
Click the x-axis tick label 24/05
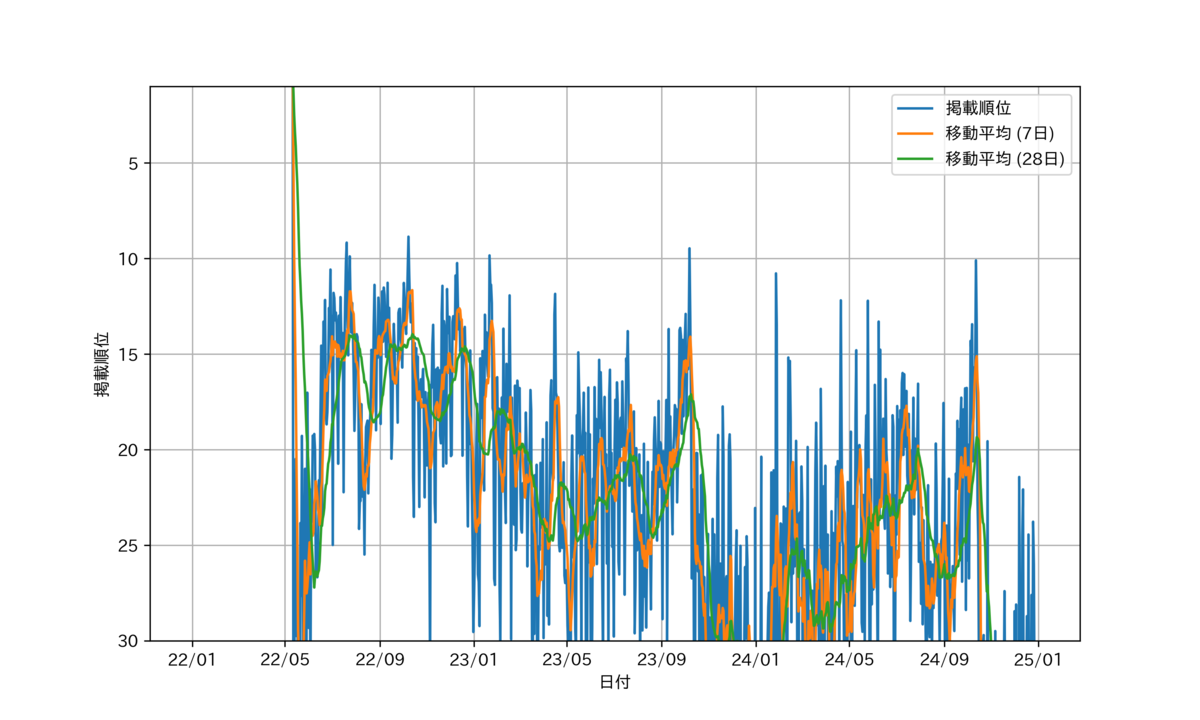pos(850,660)
